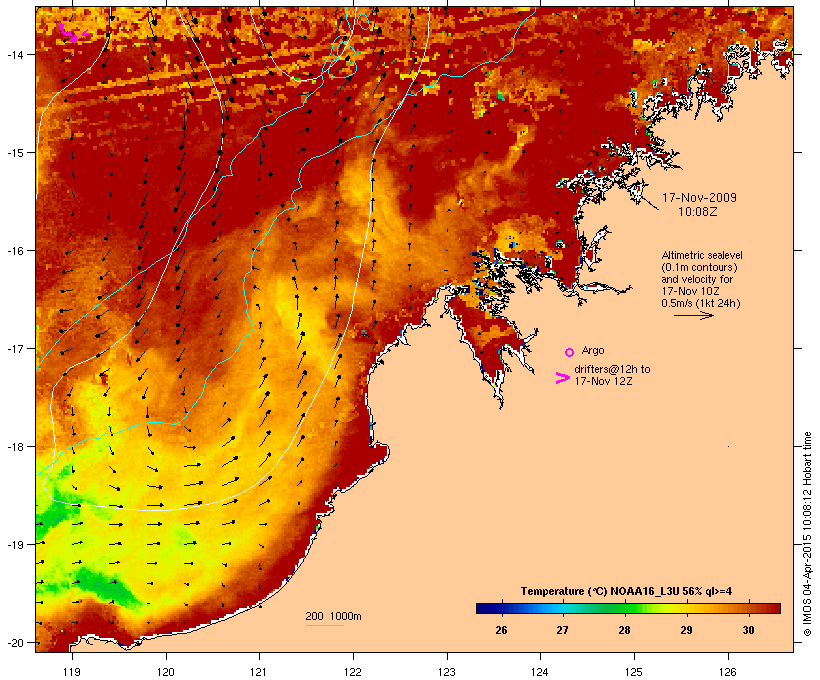The height and width of the screenshot is (680, 820).
Task: Click the '-16' latitude axis label
Action: 14,251
